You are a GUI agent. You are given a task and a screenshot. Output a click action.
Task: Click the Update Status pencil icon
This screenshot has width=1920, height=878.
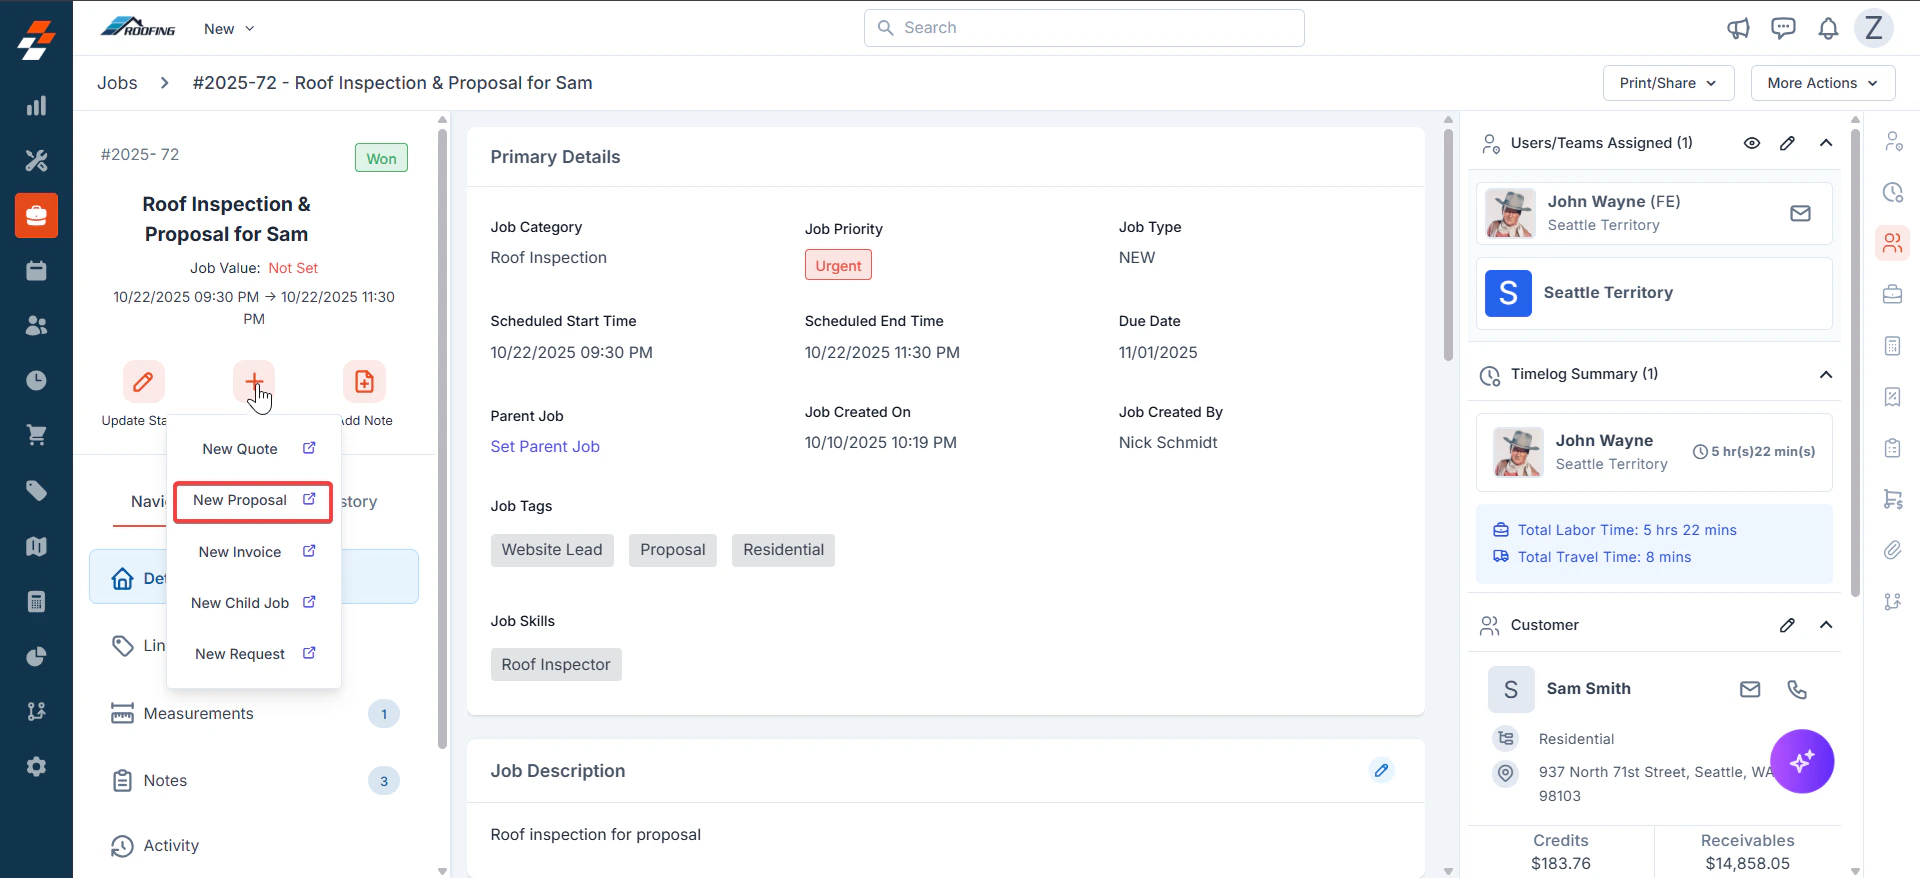pos(144,381)
